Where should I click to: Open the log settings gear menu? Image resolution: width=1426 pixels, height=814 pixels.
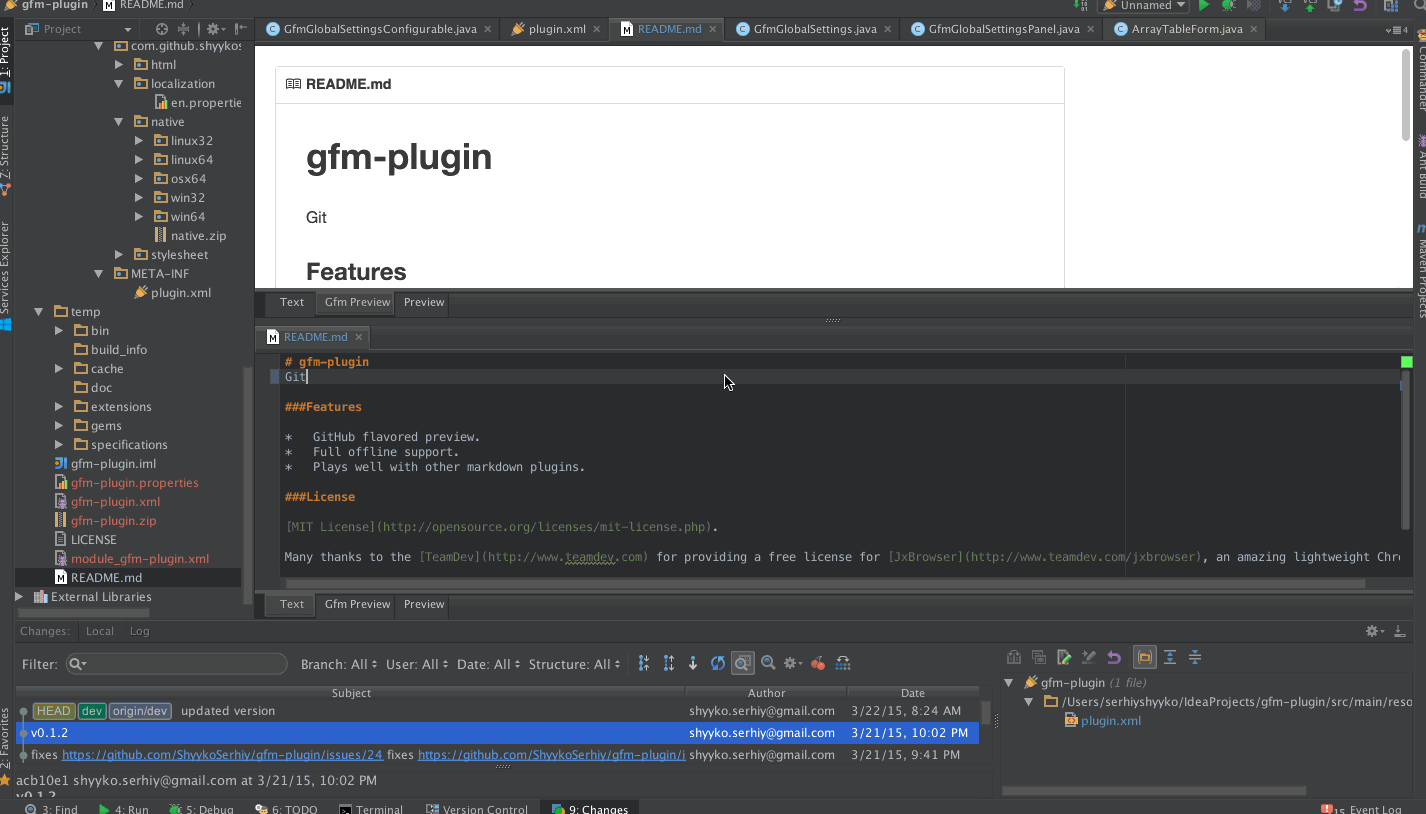click(792, 663)
